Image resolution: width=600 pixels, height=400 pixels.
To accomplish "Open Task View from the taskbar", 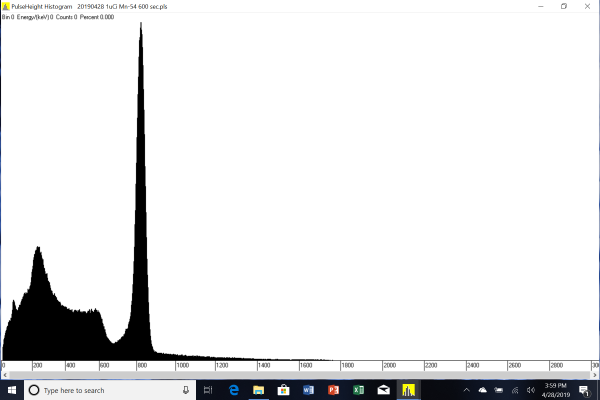I will pos(208,389).
